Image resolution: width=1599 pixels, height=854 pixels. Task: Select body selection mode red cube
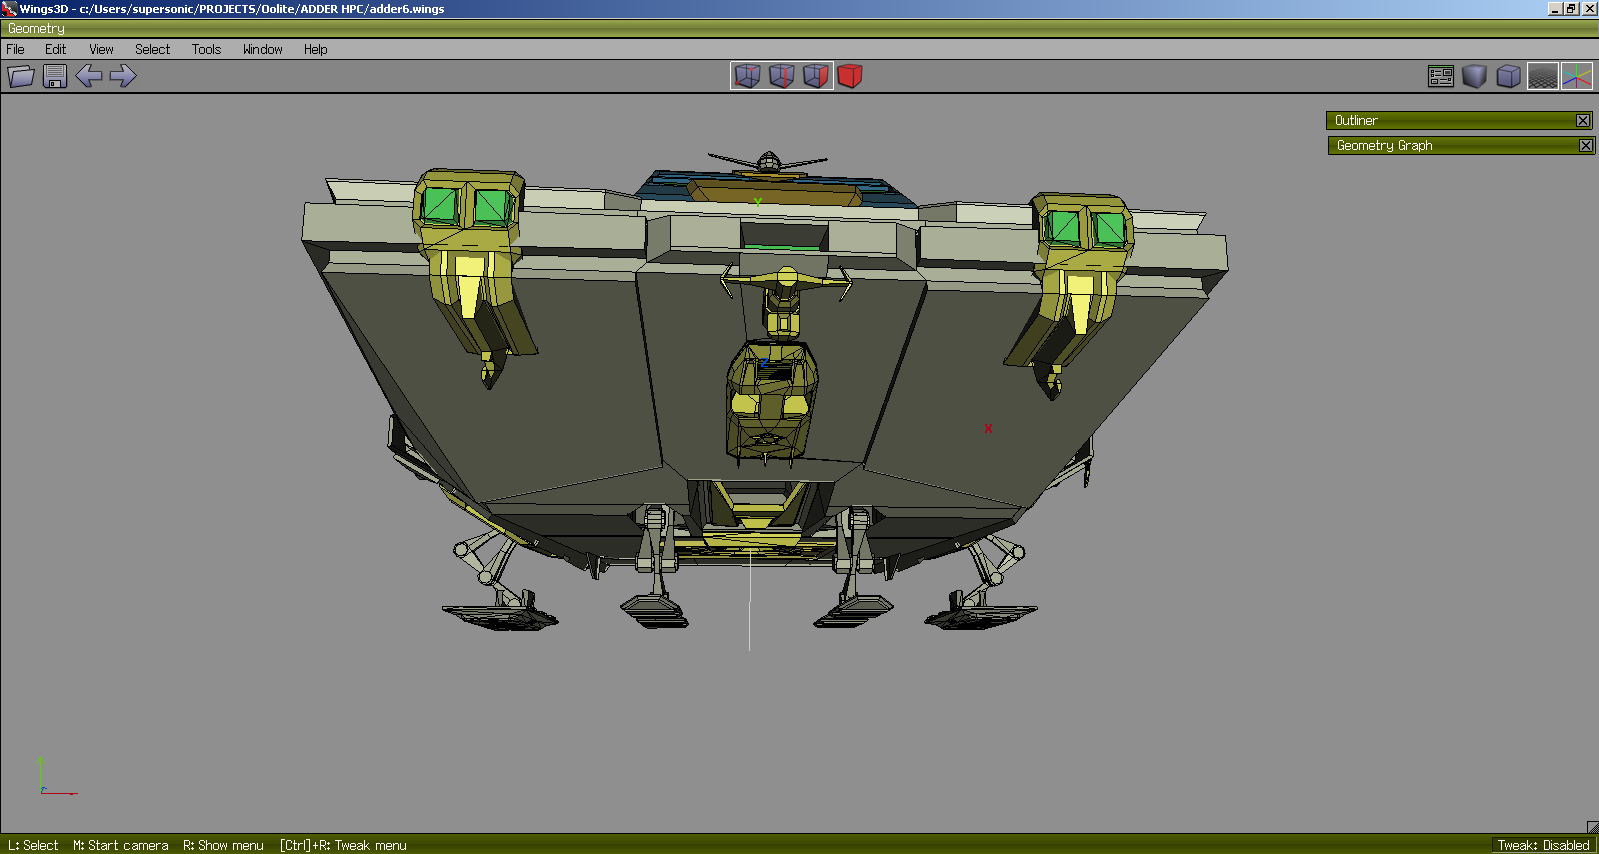coord(850,76)
